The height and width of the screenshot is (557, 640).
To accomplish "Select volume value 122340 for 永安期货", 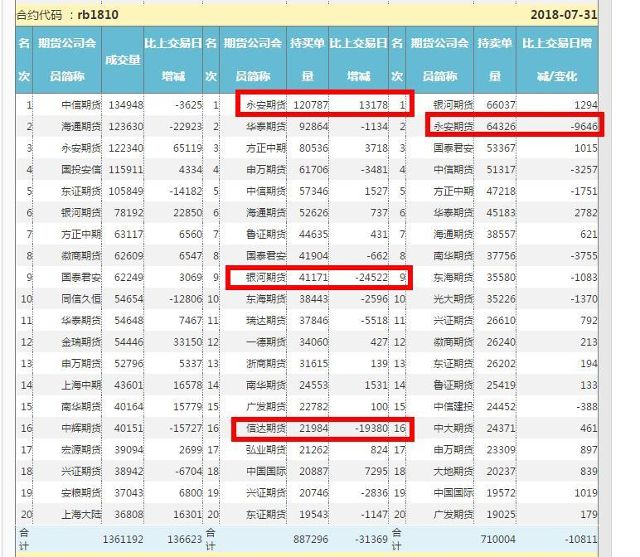I will [x=126, y=148].
